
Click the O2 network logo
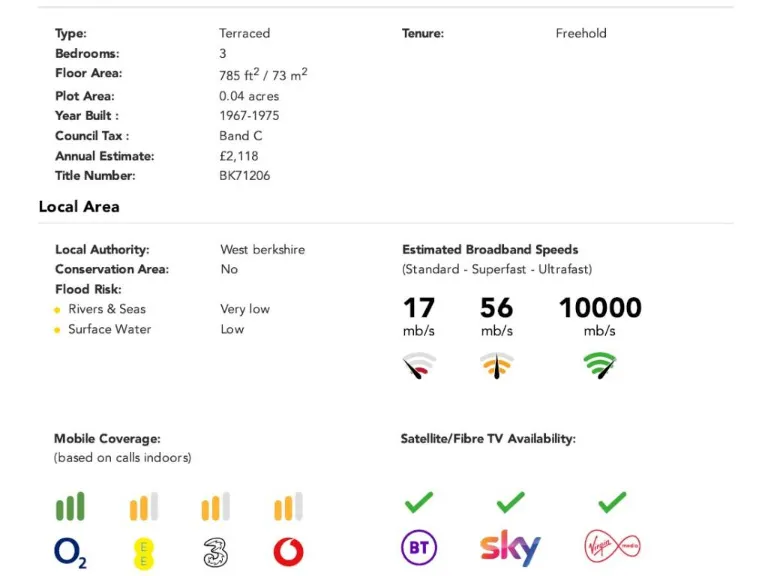pos(71,552)
